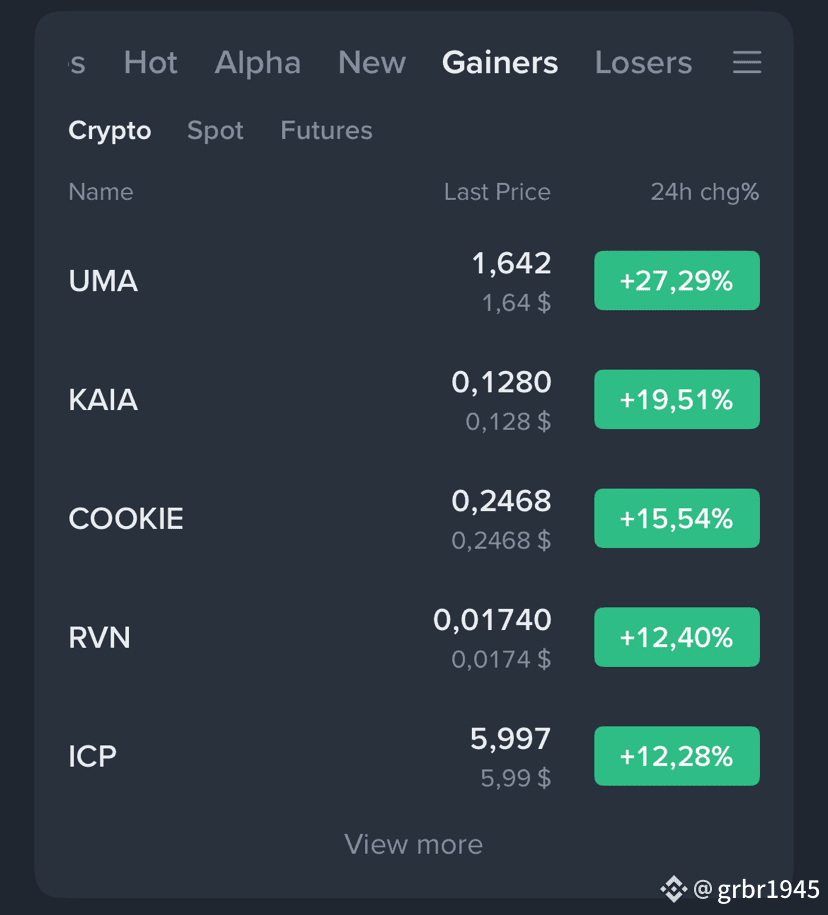The image size is (828, 915).
Task: Open the hamburger menu icon
Action: [747, 62]
